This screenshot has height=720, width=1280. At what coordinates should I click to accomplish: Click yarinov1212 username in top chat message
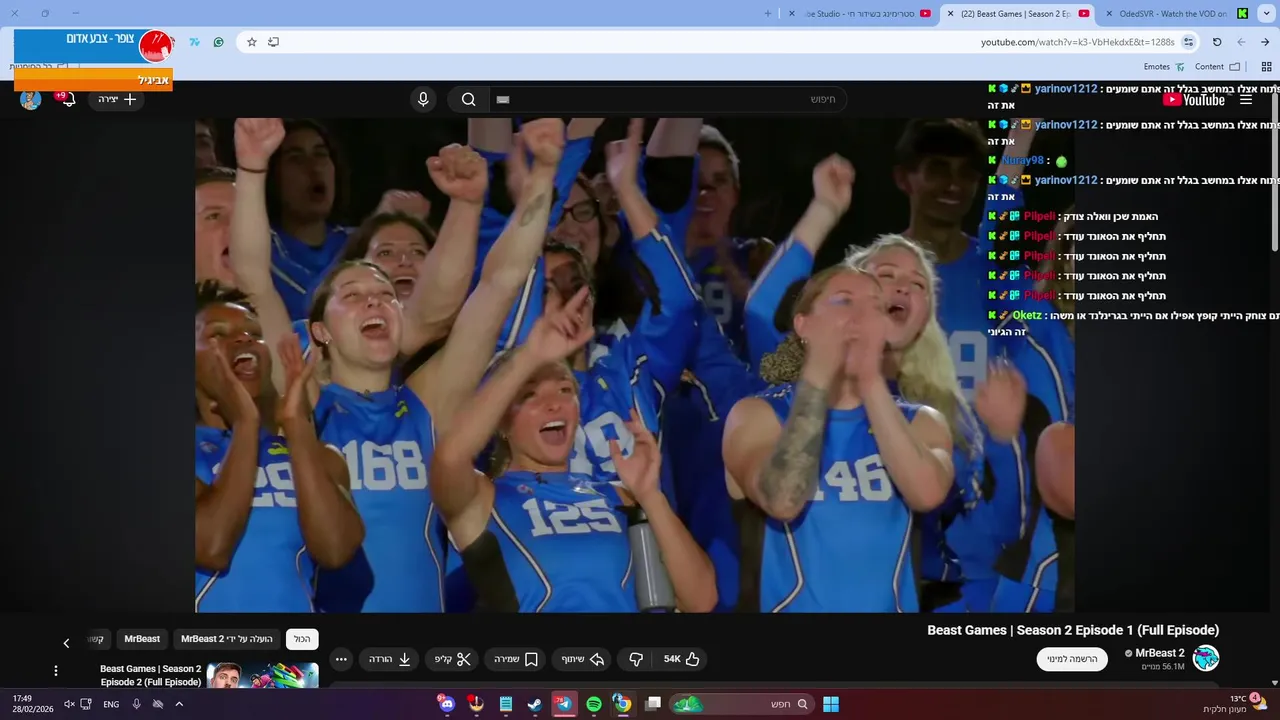(1065, 89)
